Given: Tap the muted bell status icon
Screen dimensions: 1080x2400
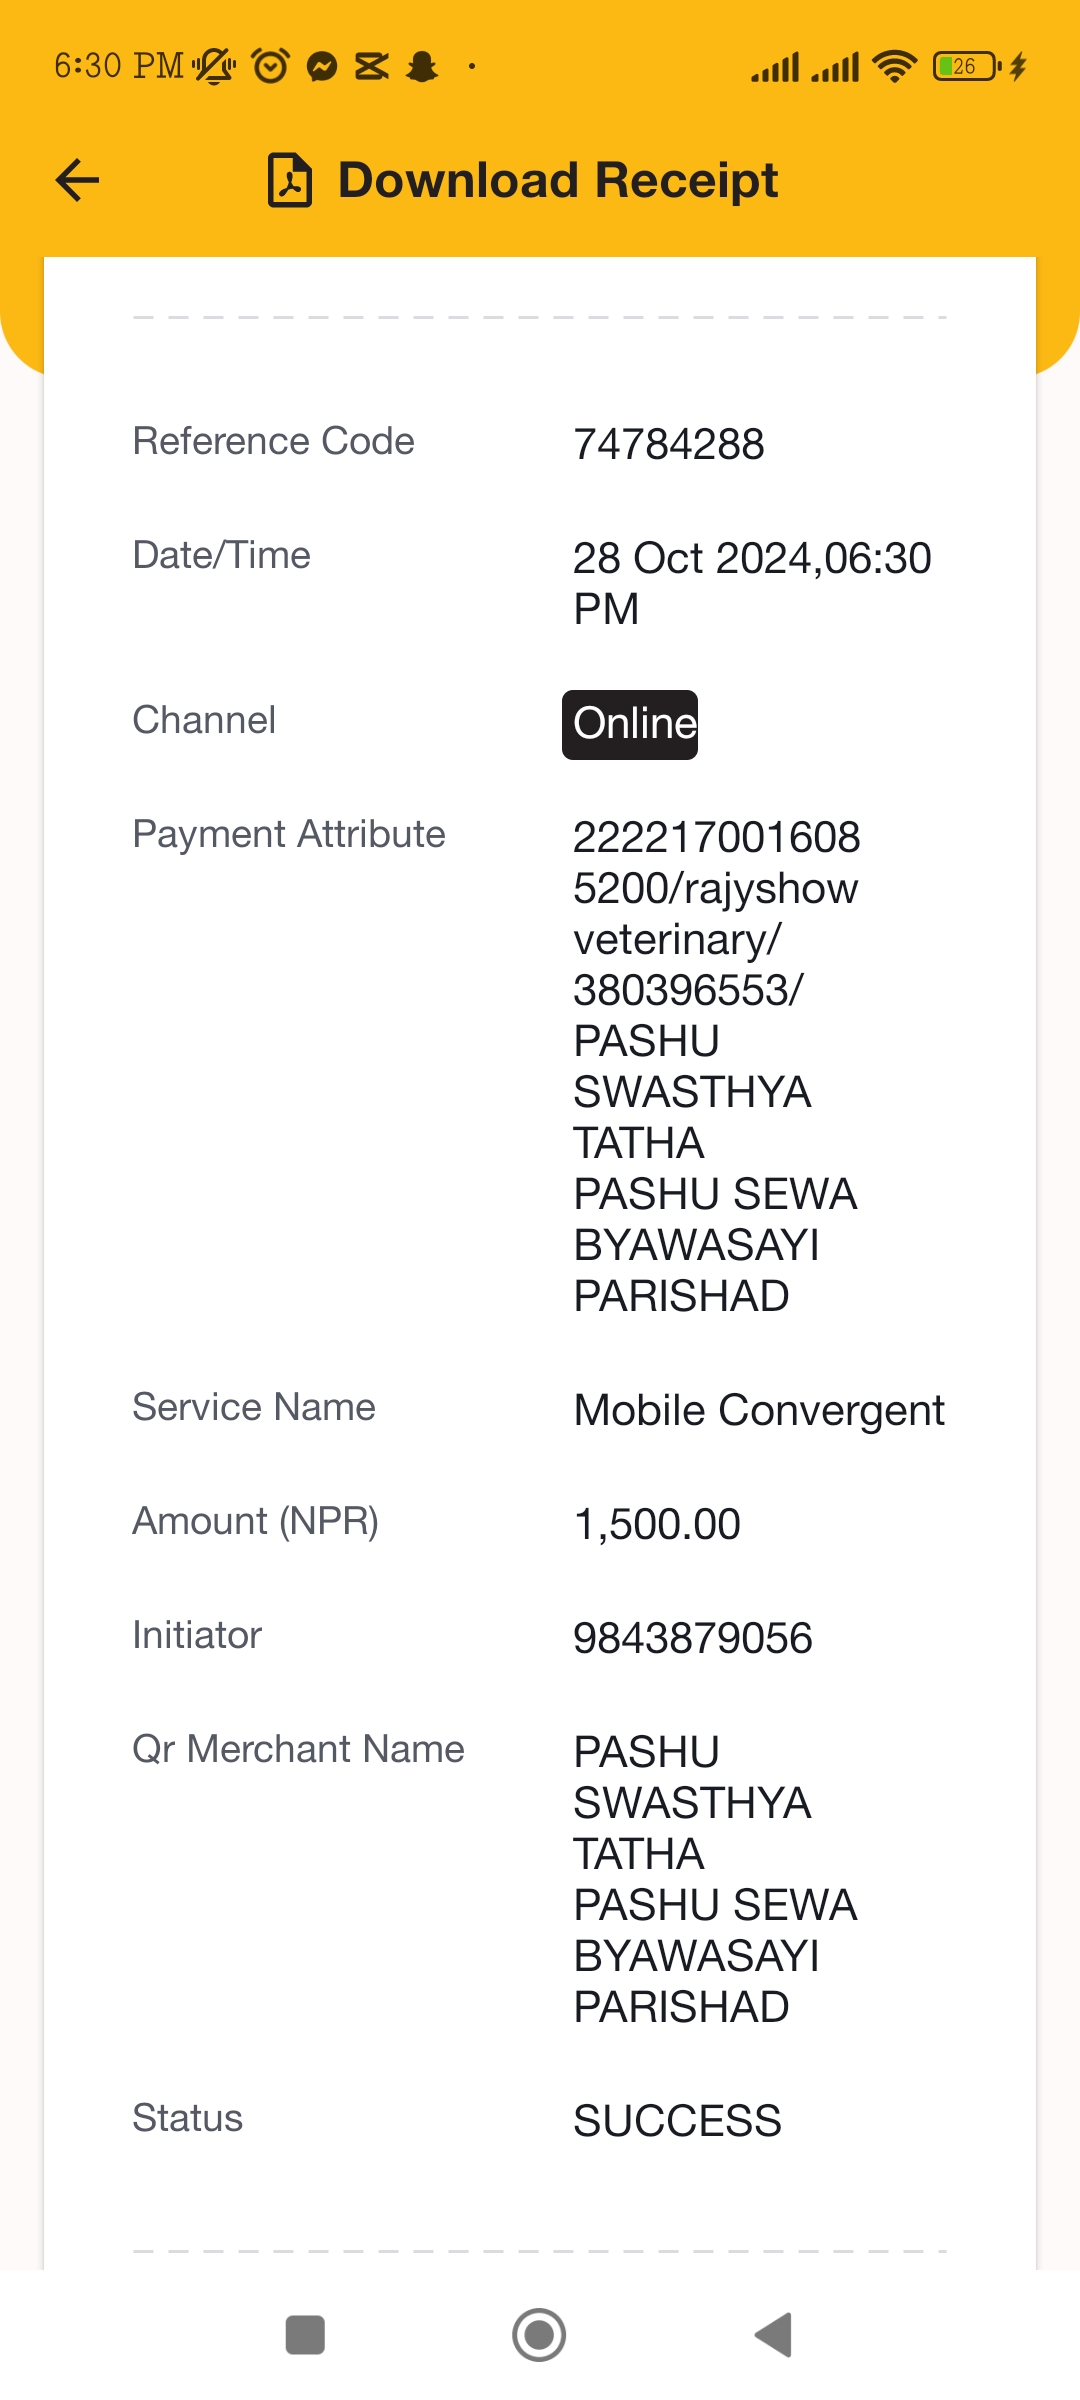Looking at the screenshot, I should coord(214,66).
